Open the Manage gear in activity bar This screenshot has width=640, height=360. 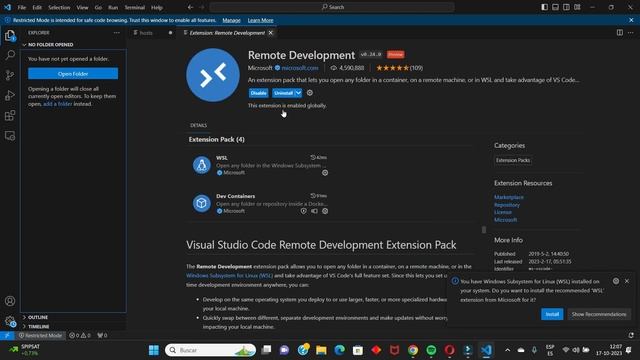(x=10, y=321)
